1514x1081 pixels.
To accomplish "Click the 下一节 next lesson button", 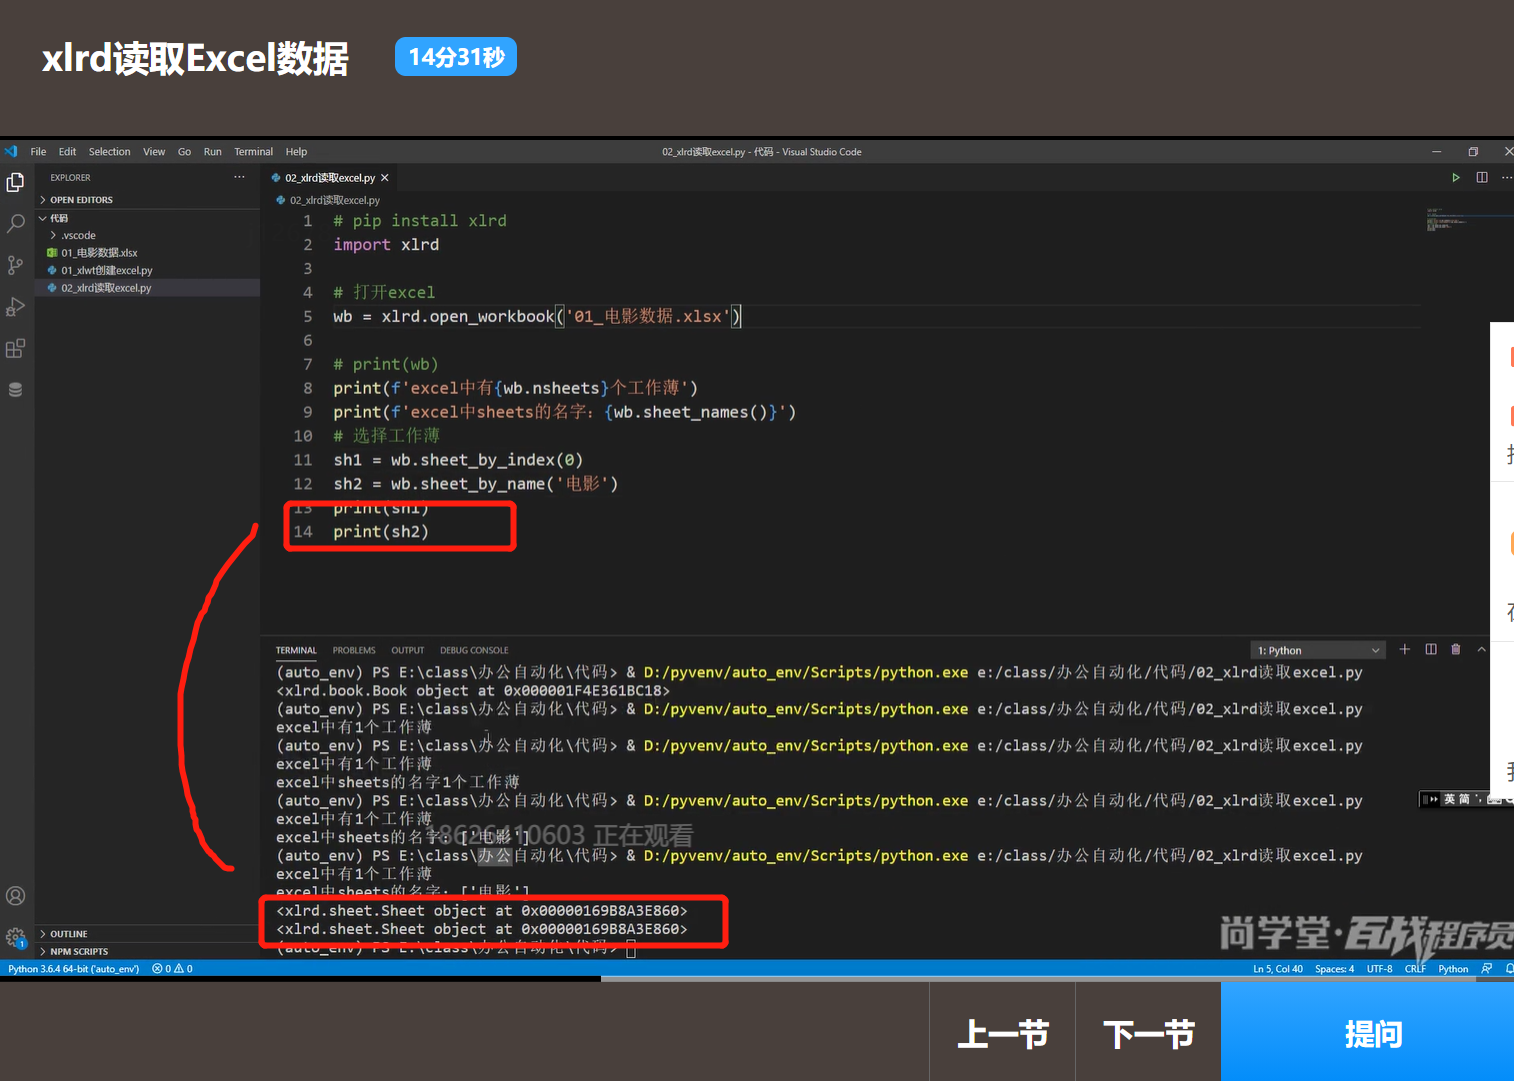I will coord(1149,1033).
